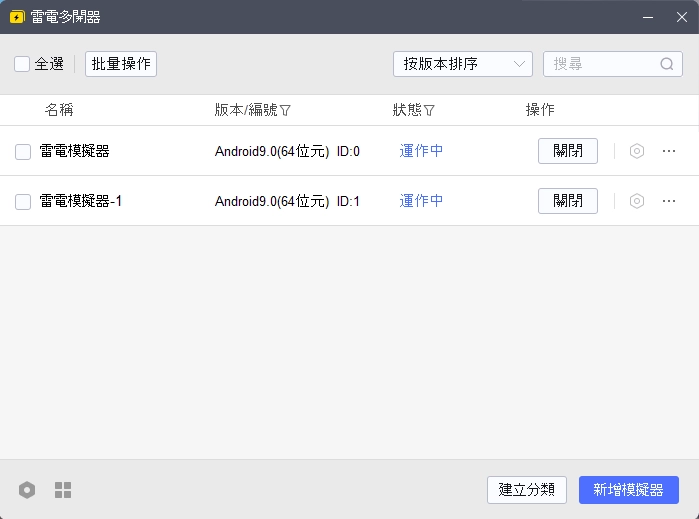Click the search magnifier icon

pos(666,64)
